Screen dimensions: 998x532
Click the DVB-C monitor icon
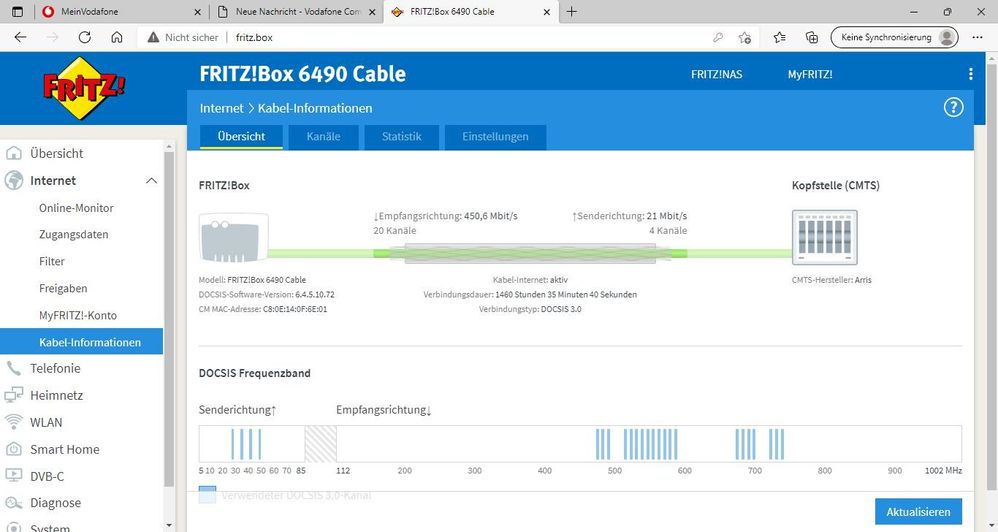pyautogui.click(x=13, y=476)
